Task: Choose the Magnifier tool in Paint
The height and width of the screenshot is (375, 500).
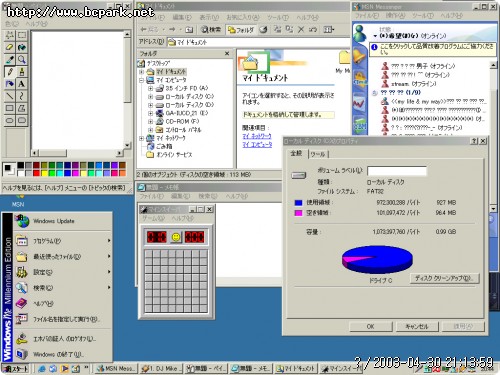Action: [22, 59]
